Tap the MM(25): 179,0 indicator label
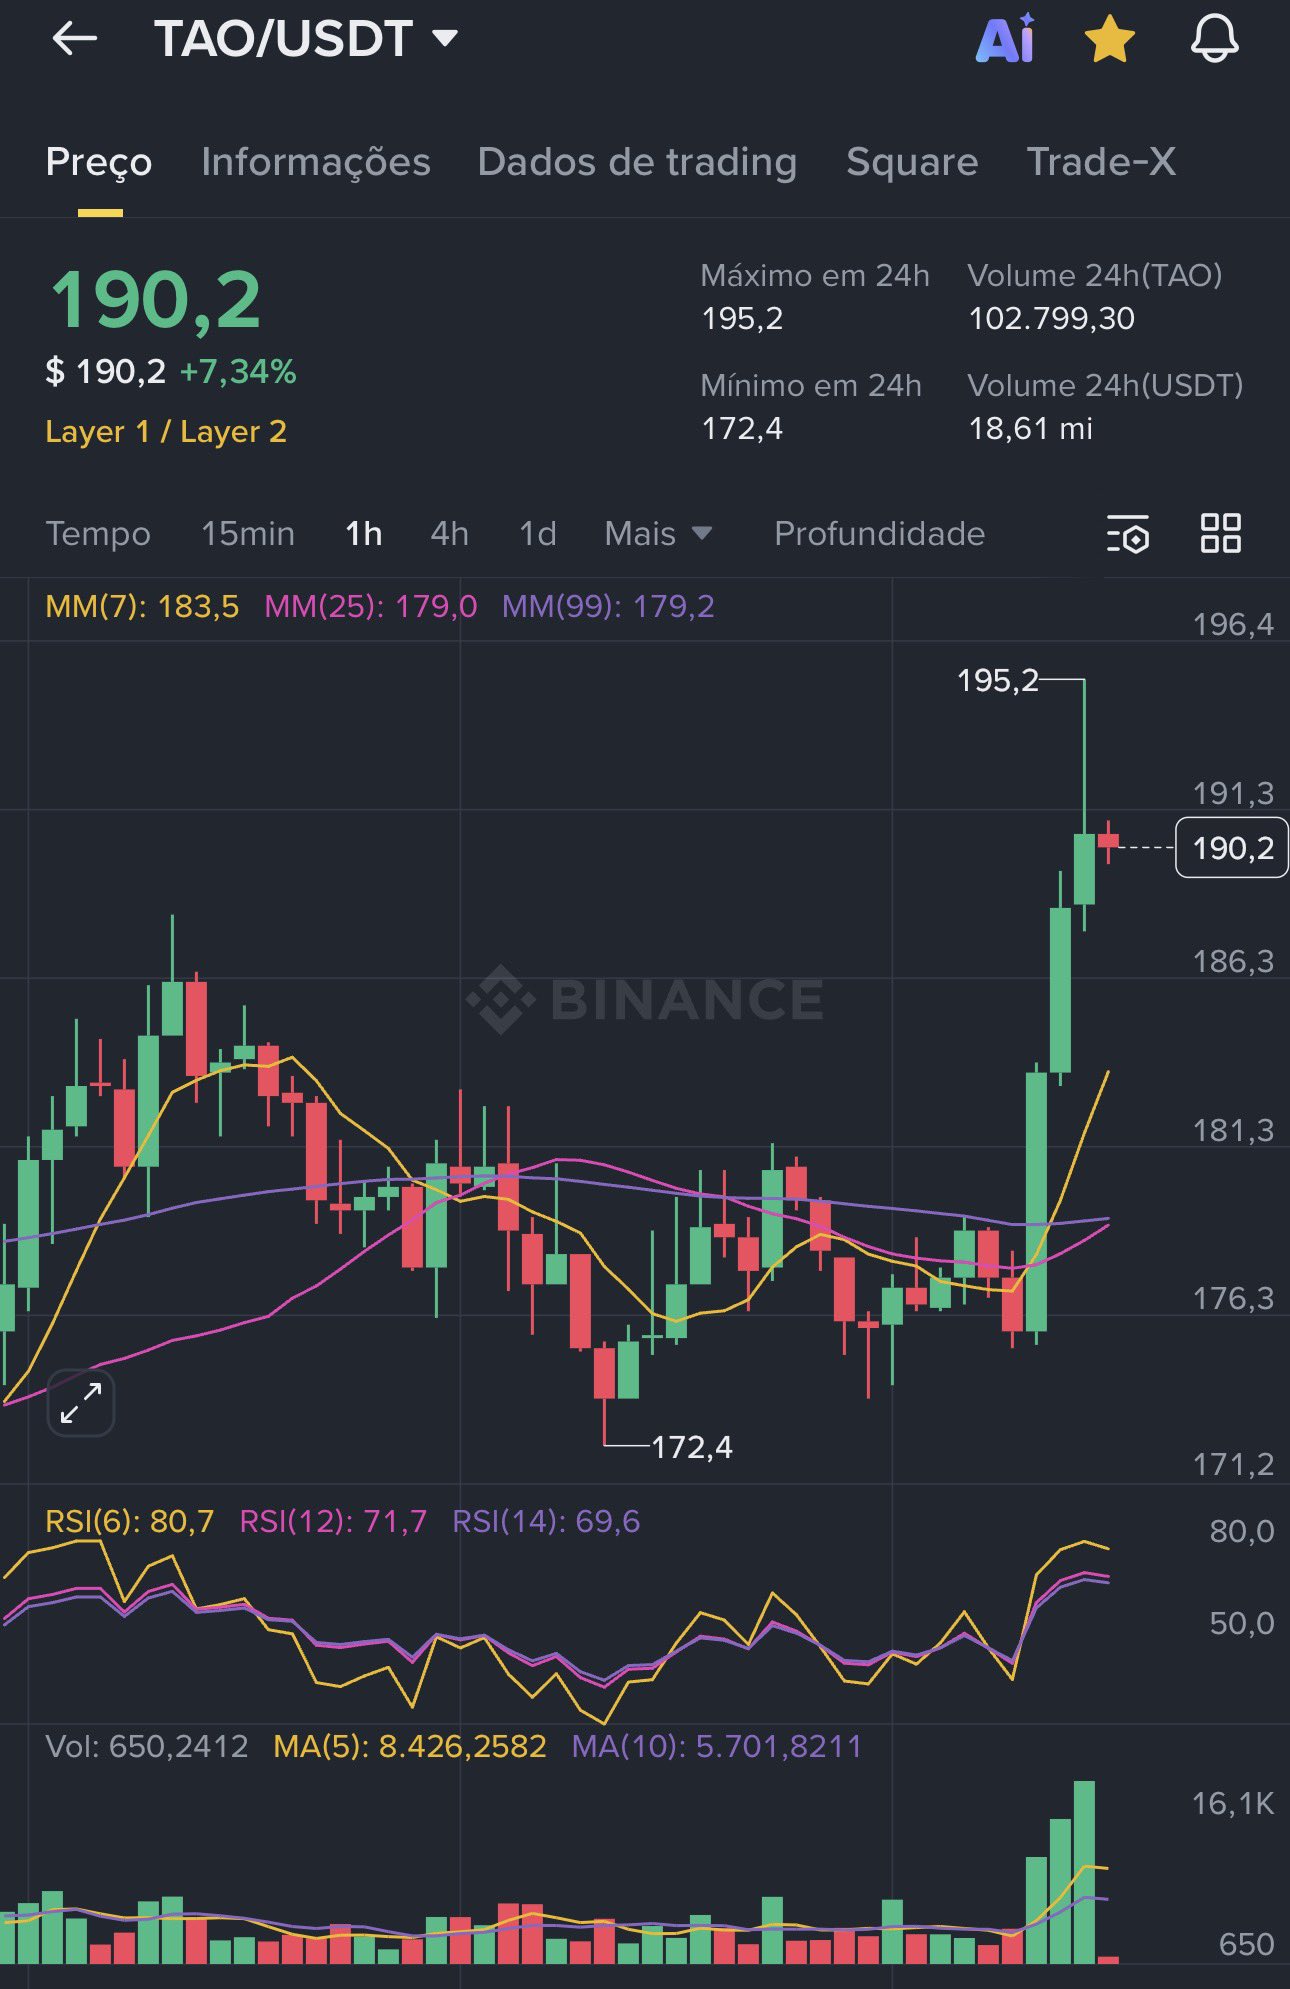The image size is (1290, 1989). [371, 606]
